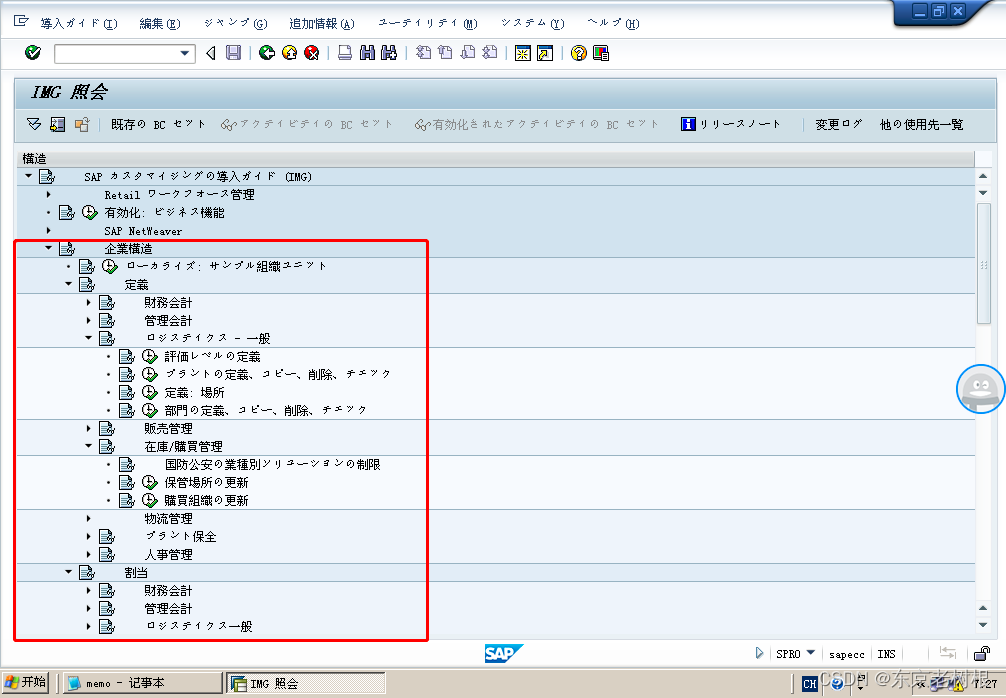Image resolution: width=1006 pixels, height=698 pixels.
Task: Click the Create Shortcut icon
Action: (x=545, y=53)
